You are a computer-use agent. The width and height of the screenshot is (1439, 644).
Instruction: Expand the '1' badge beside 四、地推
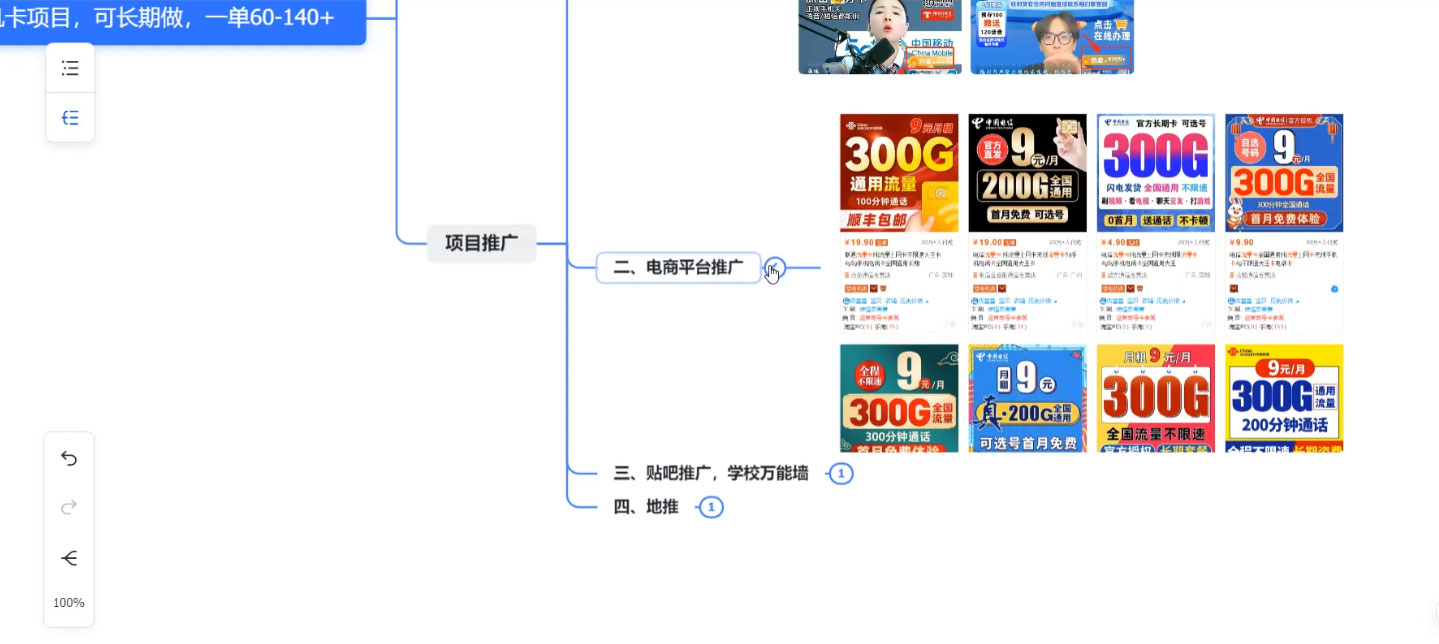711,507
